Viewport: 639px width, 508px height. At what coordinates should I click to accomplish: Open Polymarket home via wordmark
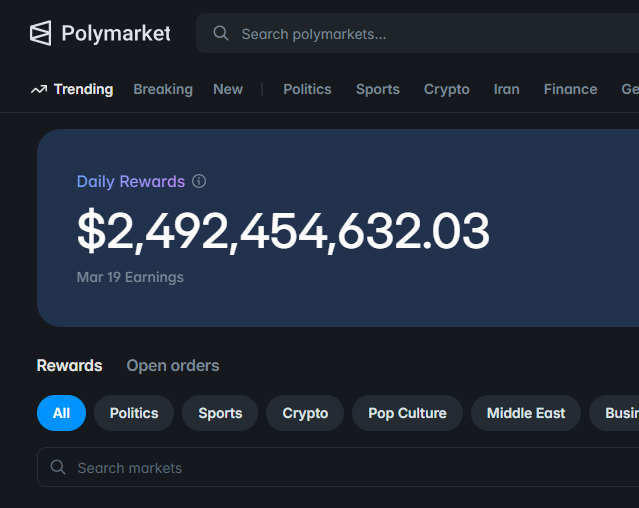pos(116,33)
